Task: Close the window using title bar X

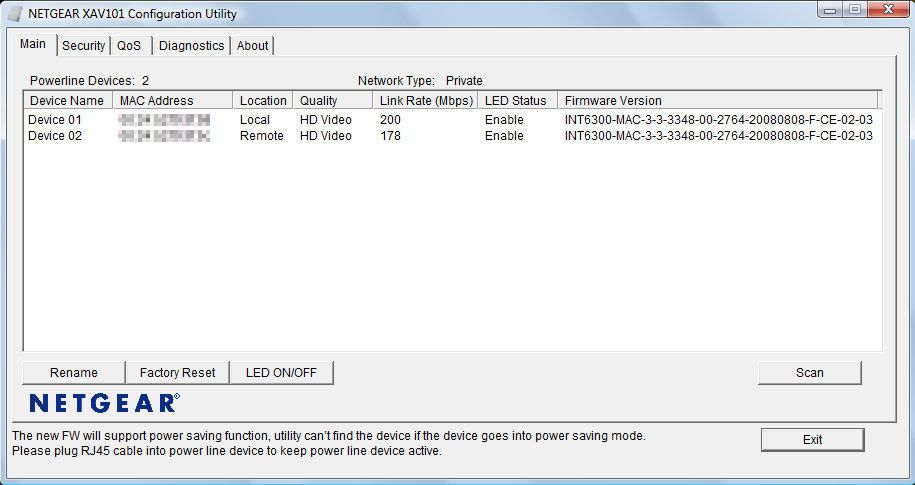Action: click(x=886, y=10)
